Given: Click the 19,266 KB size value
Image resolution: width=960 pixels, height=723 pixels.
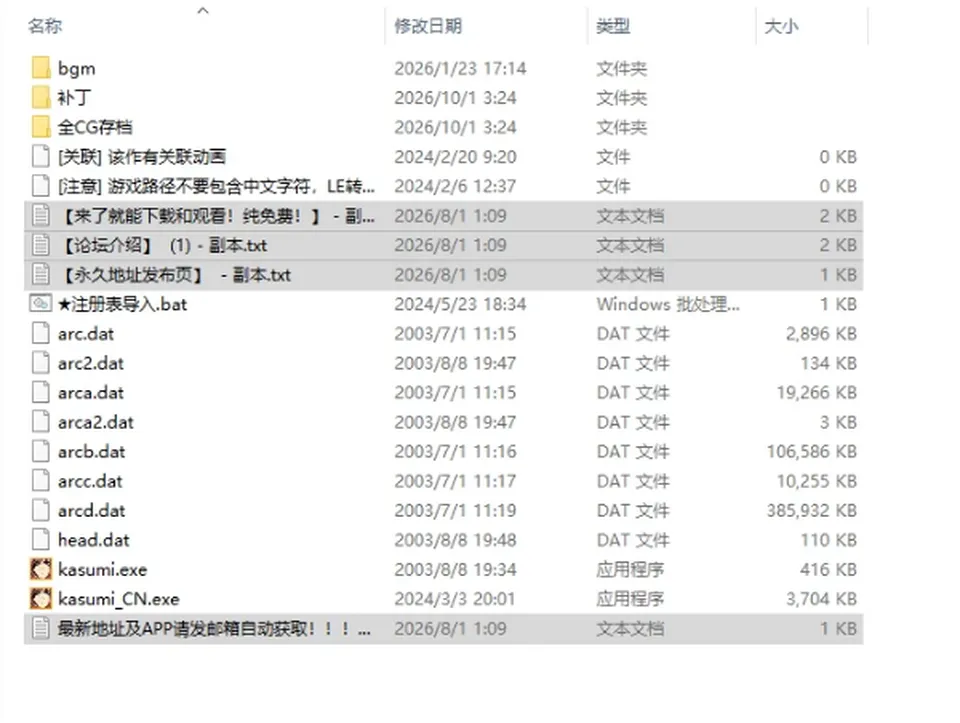Looking at the screenshot, I should tap(817, 392).
